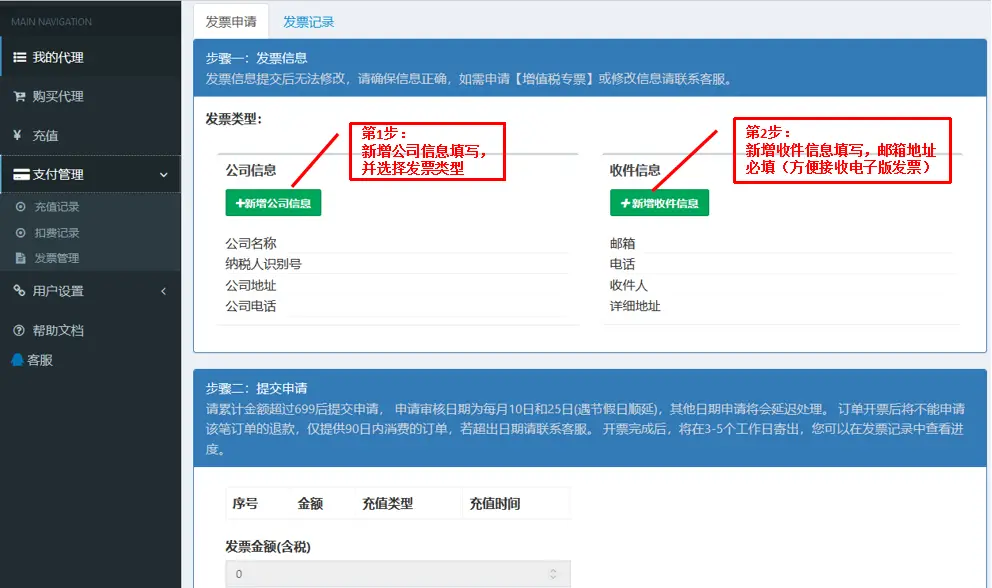Click the green 新增公司信息 button

pos(273,203)
